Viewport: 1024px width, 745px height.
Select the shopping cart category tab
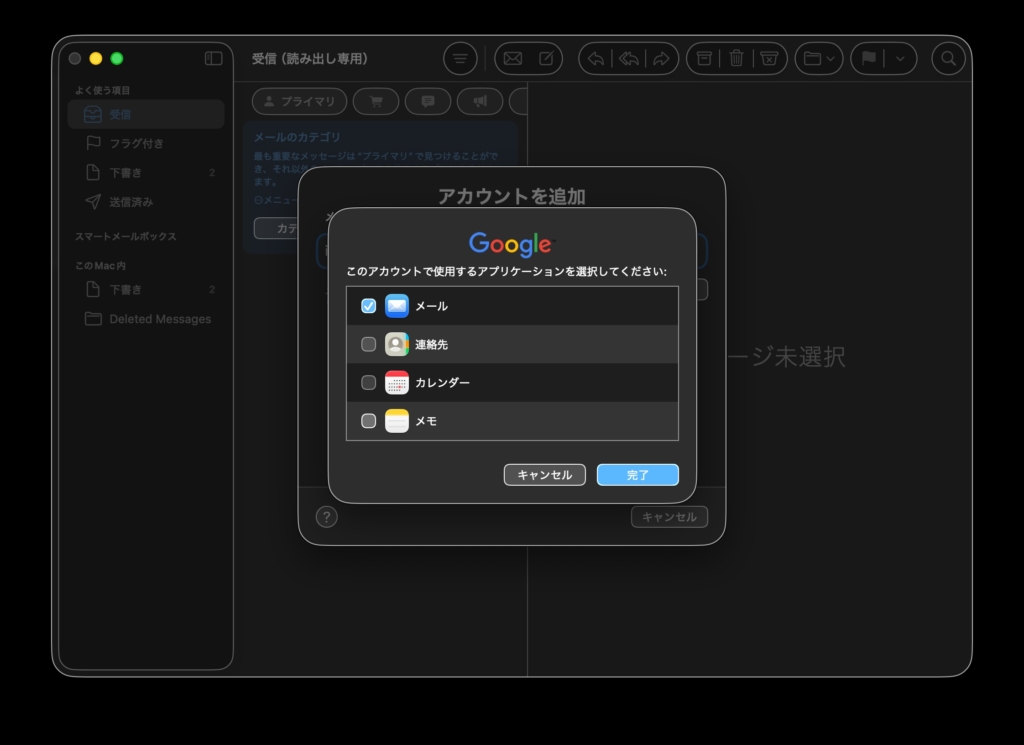point(376,101)
